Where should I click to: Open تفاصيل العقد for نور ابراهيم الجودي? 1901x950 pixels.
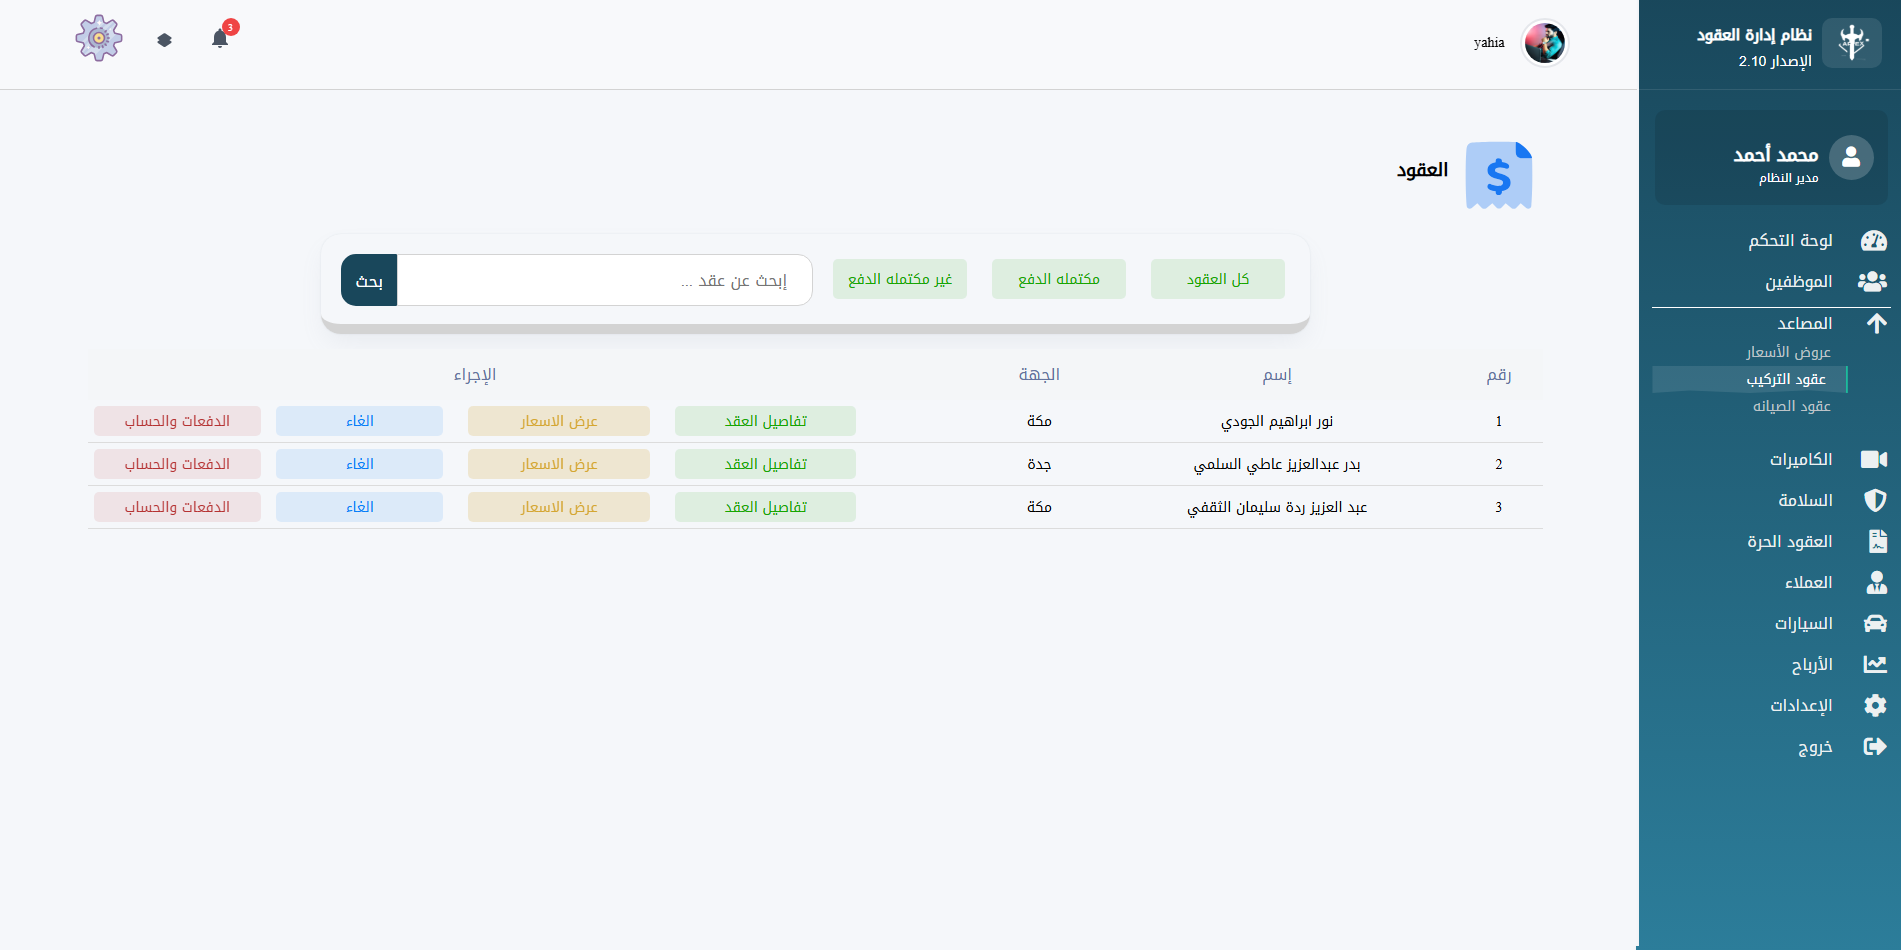click(x=765, y=421)
